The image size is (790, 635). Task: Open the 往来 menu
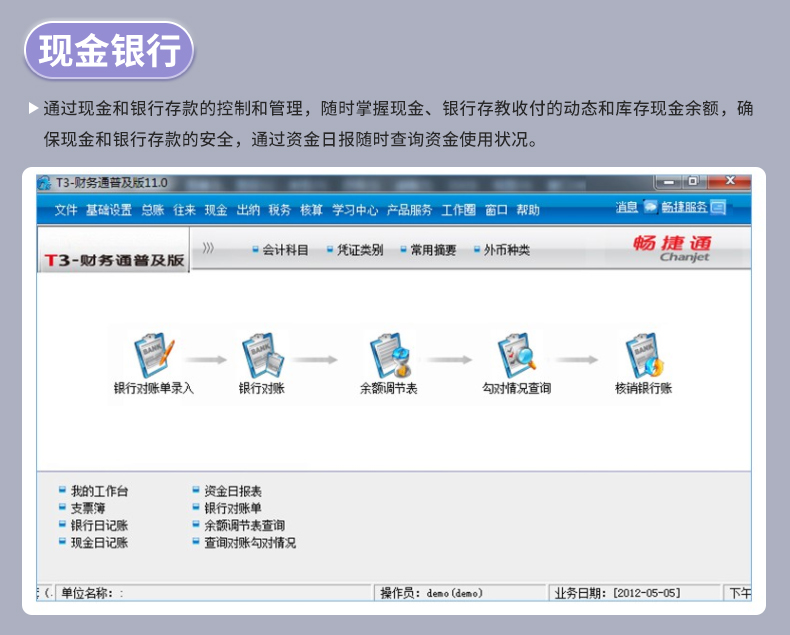184,210
